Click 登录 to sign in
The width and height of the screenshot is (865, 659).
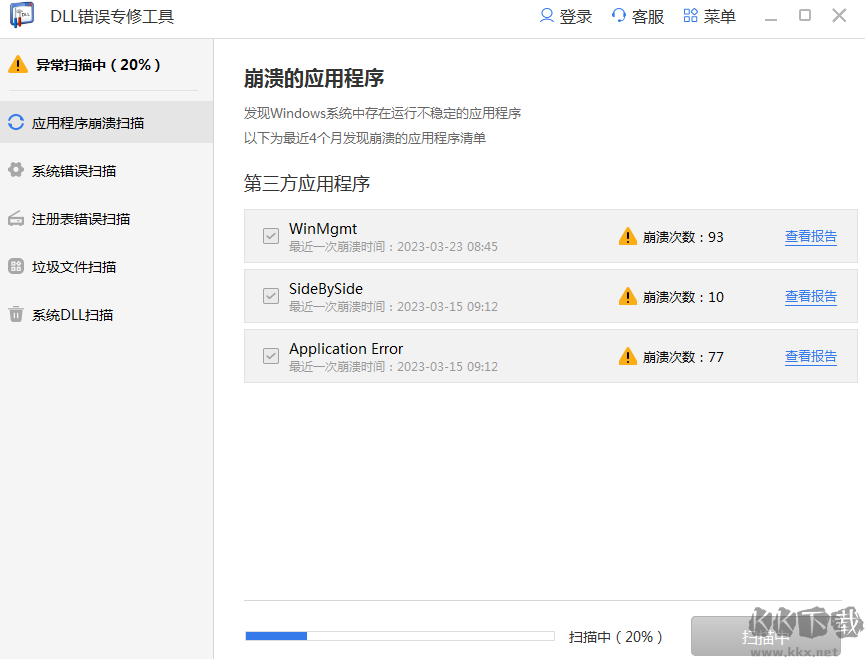click(x=566, y=16)
